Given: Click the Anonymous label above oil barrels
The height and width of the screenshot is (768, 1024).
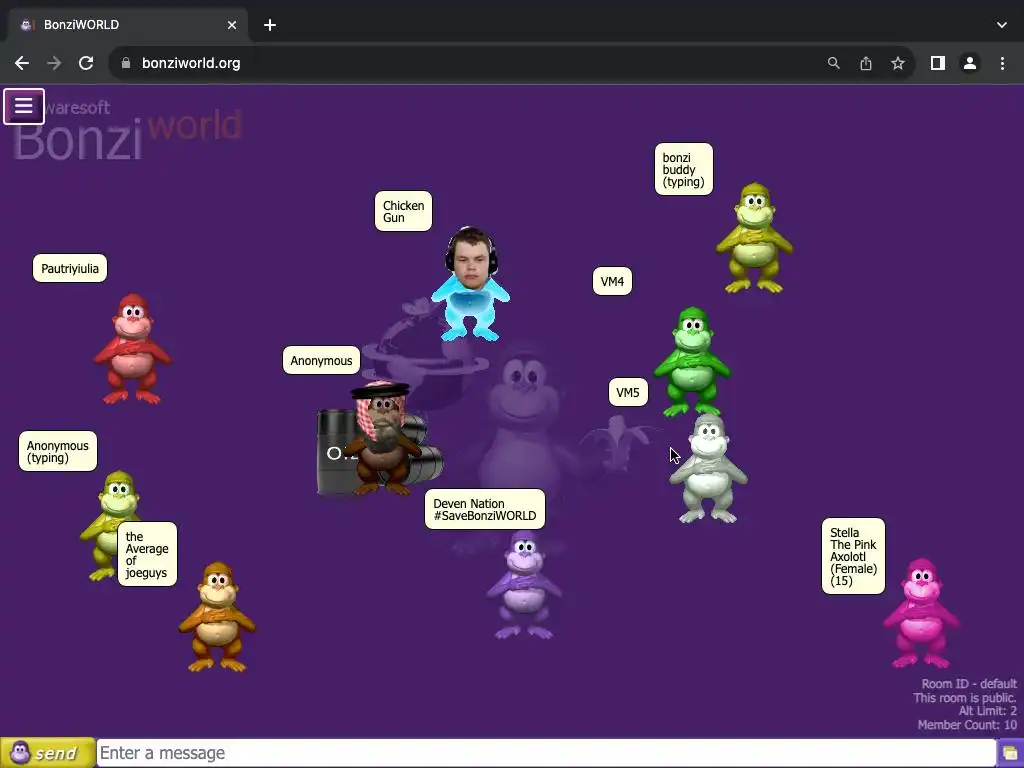Looking at the screenshot, I should [321, 360].
